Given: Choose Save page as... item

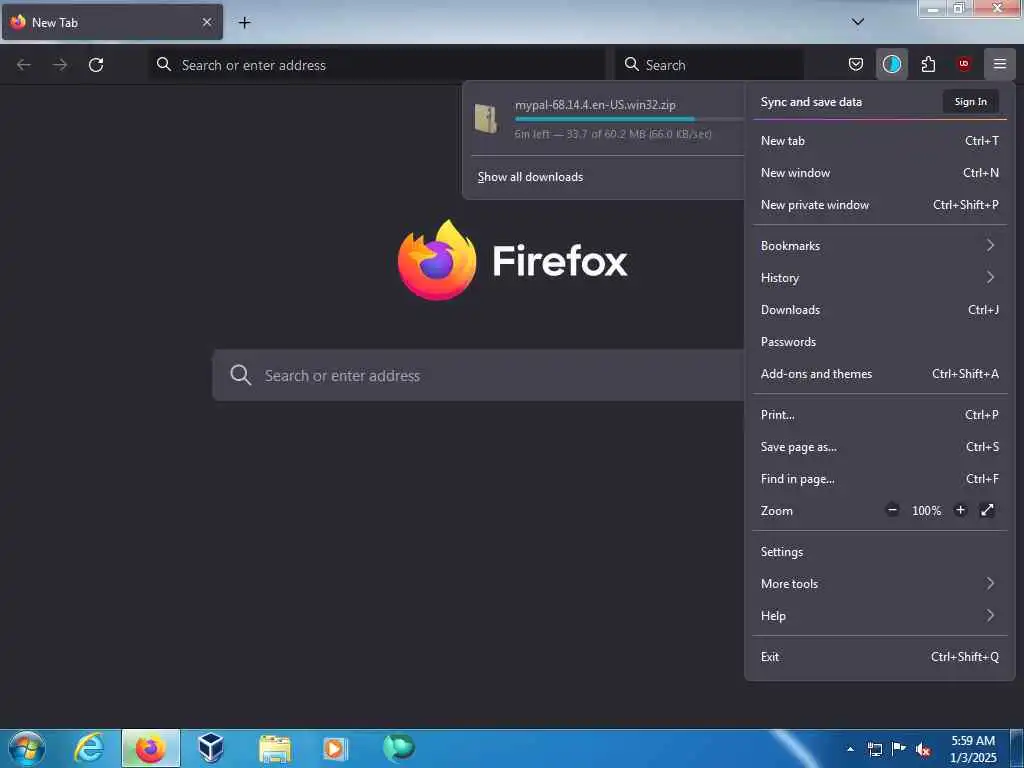Looking at the screenshot, I should tap(880, 447).
